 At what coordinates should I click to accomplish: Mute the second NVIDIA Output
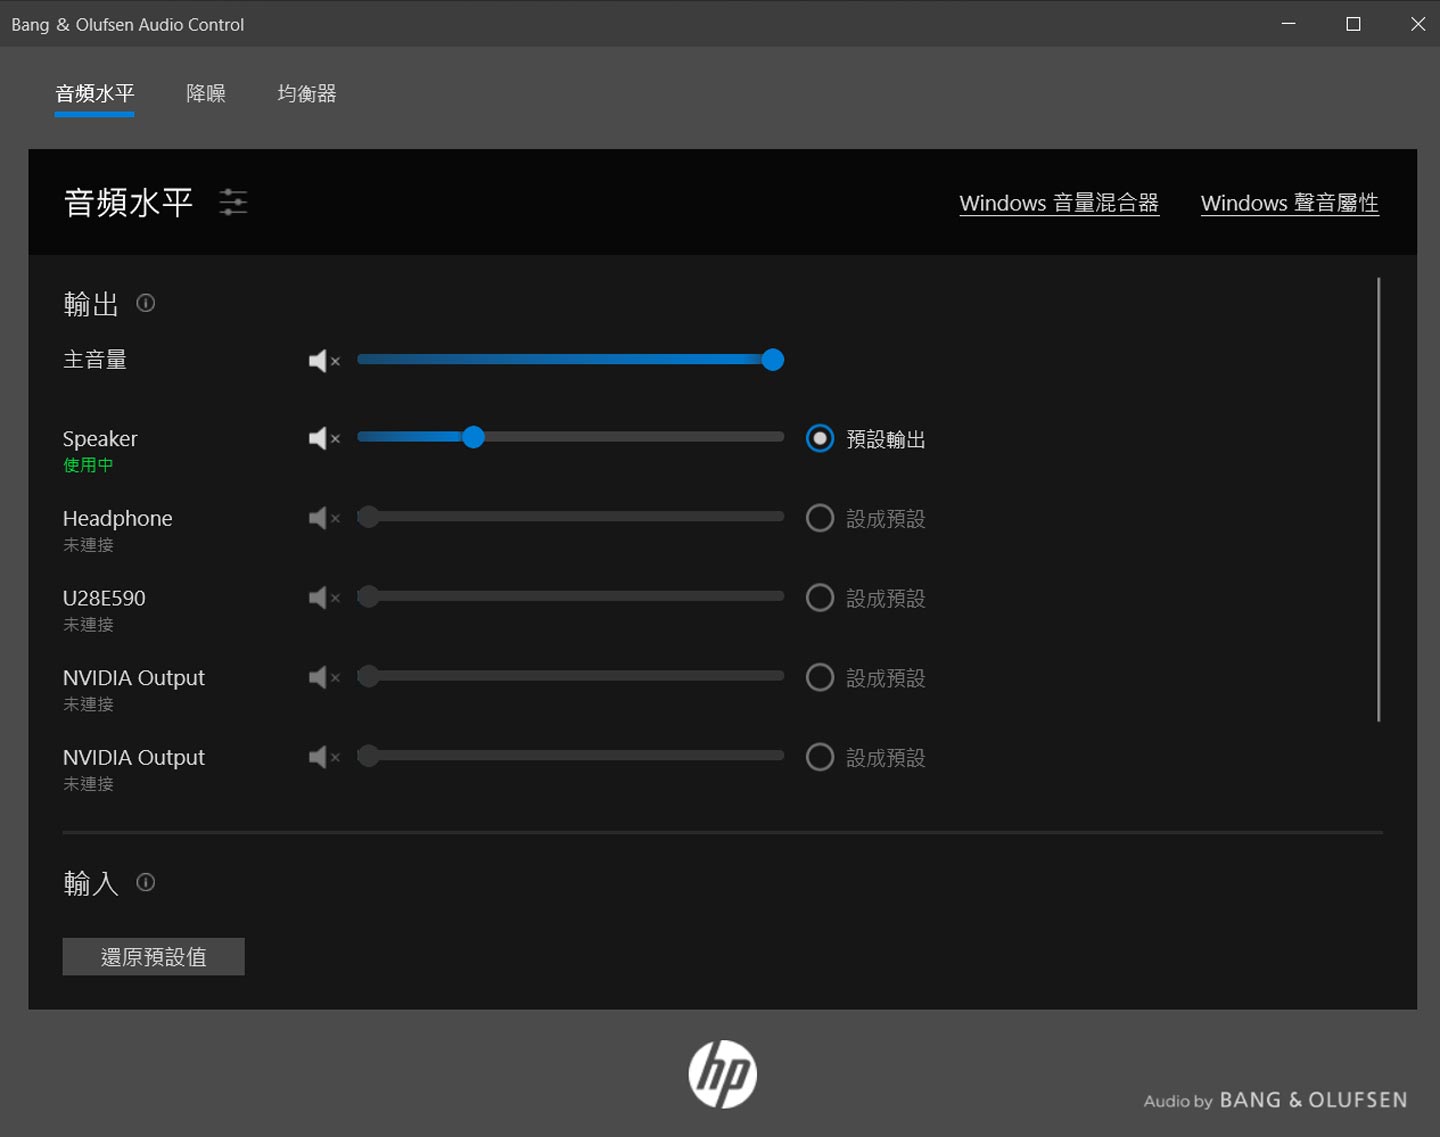pyautogui.click(x=322, y=757)
